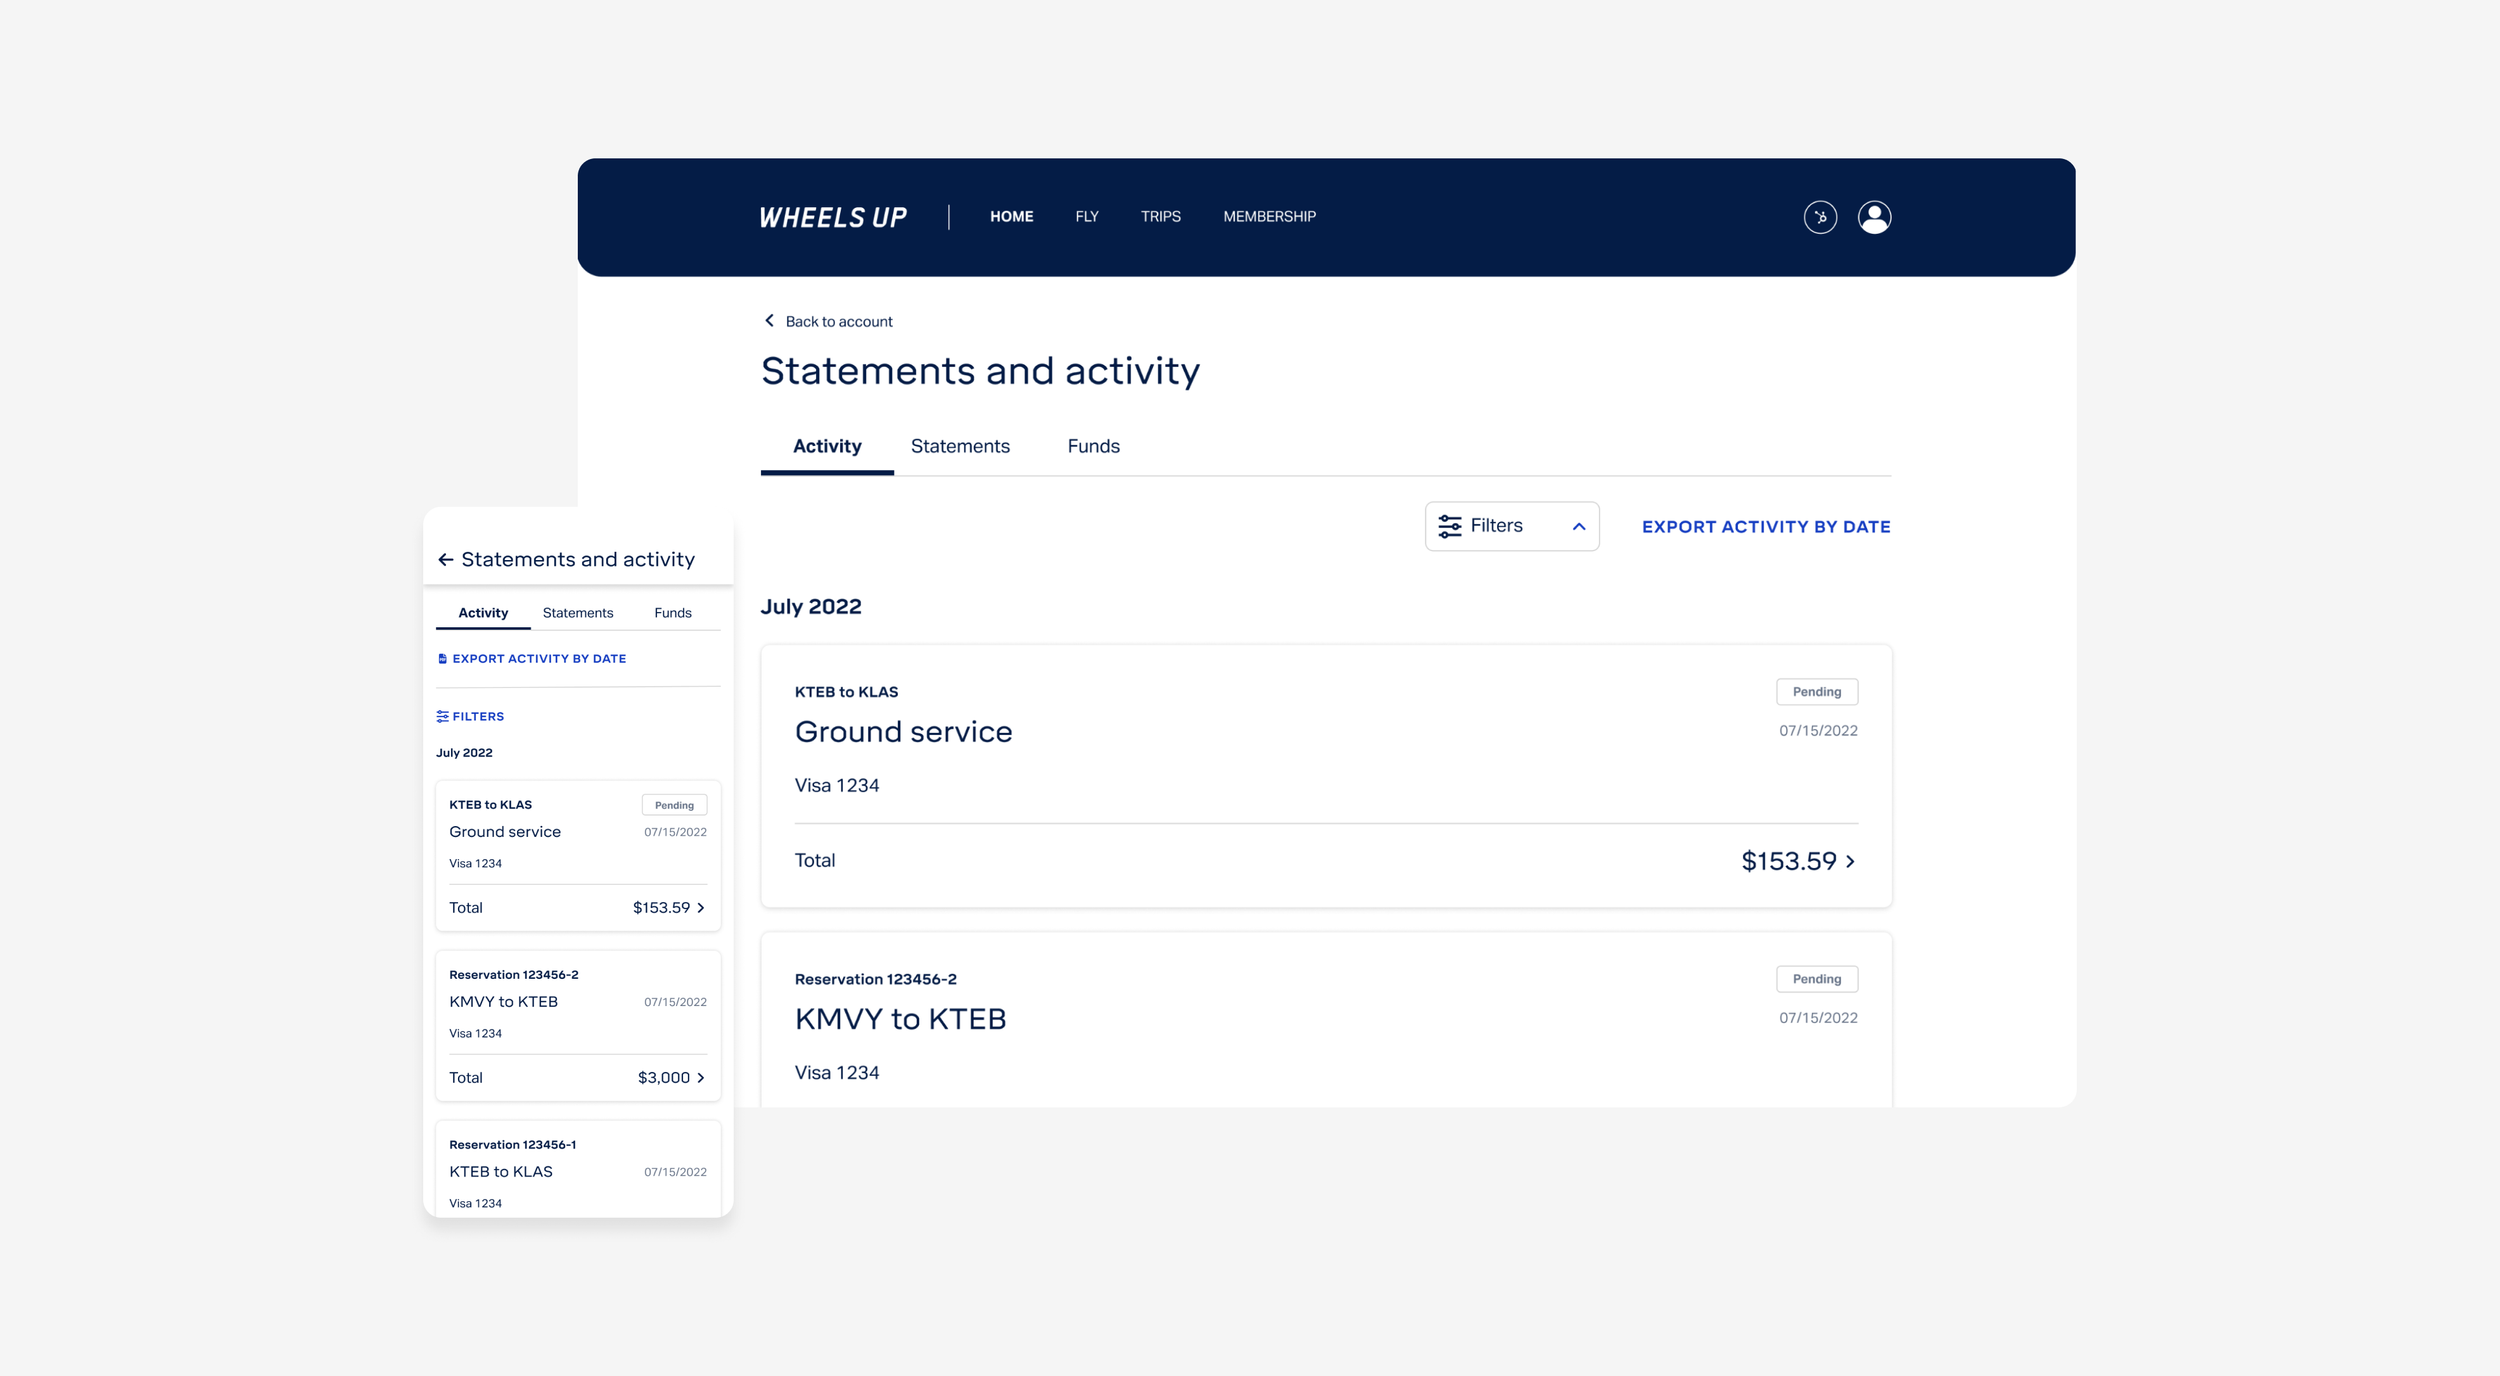Open the user profile avatar icon
The image size is (2500, 1376).
click(x=1874, y=217)
